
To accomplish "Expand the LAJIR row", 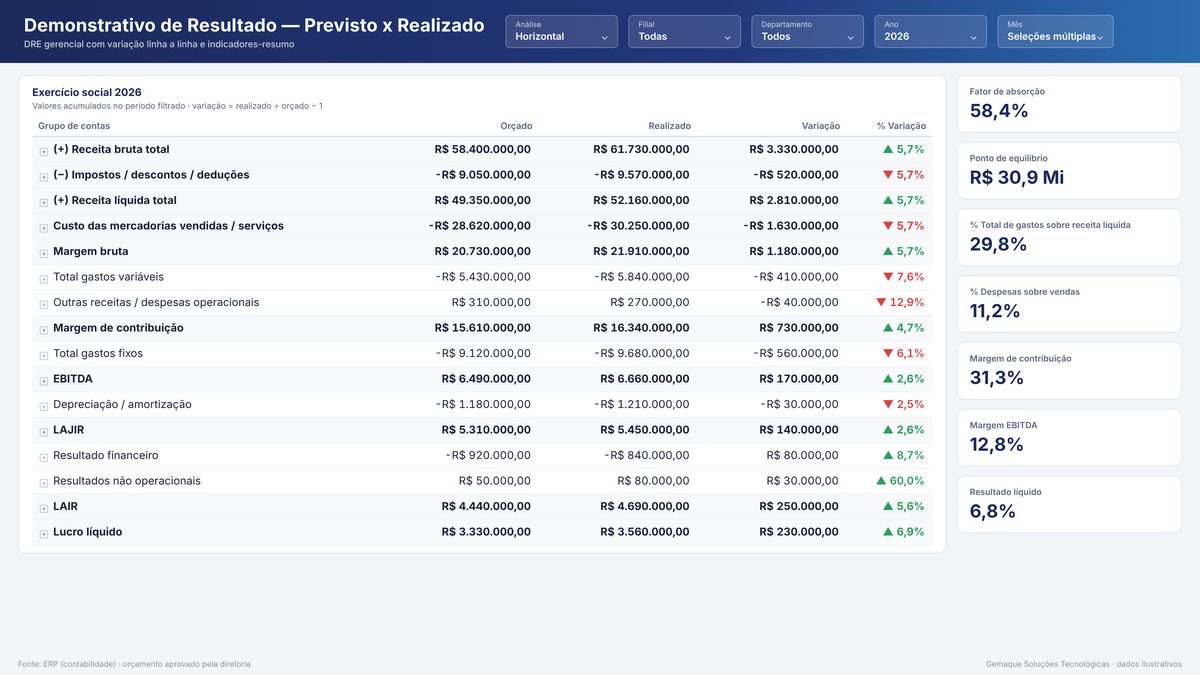I will point(44,432).
